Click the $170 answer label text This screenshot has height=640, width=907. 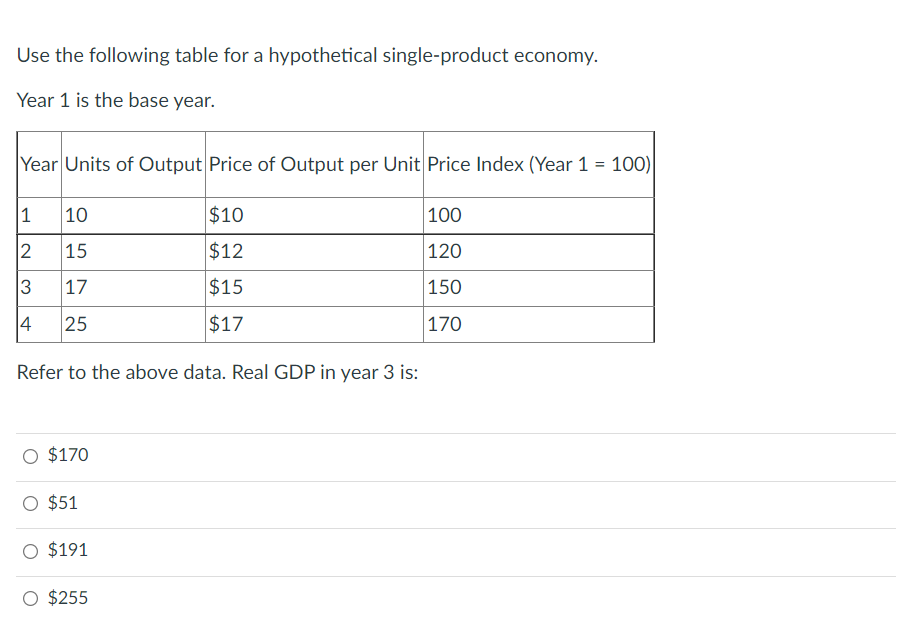point(67,455)
